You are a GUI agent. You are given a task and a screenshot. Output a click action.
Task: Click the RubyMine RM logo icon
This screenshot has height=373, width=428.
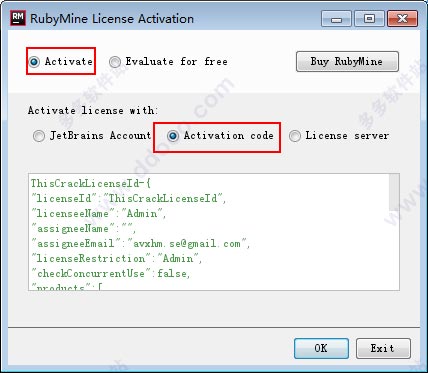pyautogui.click(x=18, y=18)
